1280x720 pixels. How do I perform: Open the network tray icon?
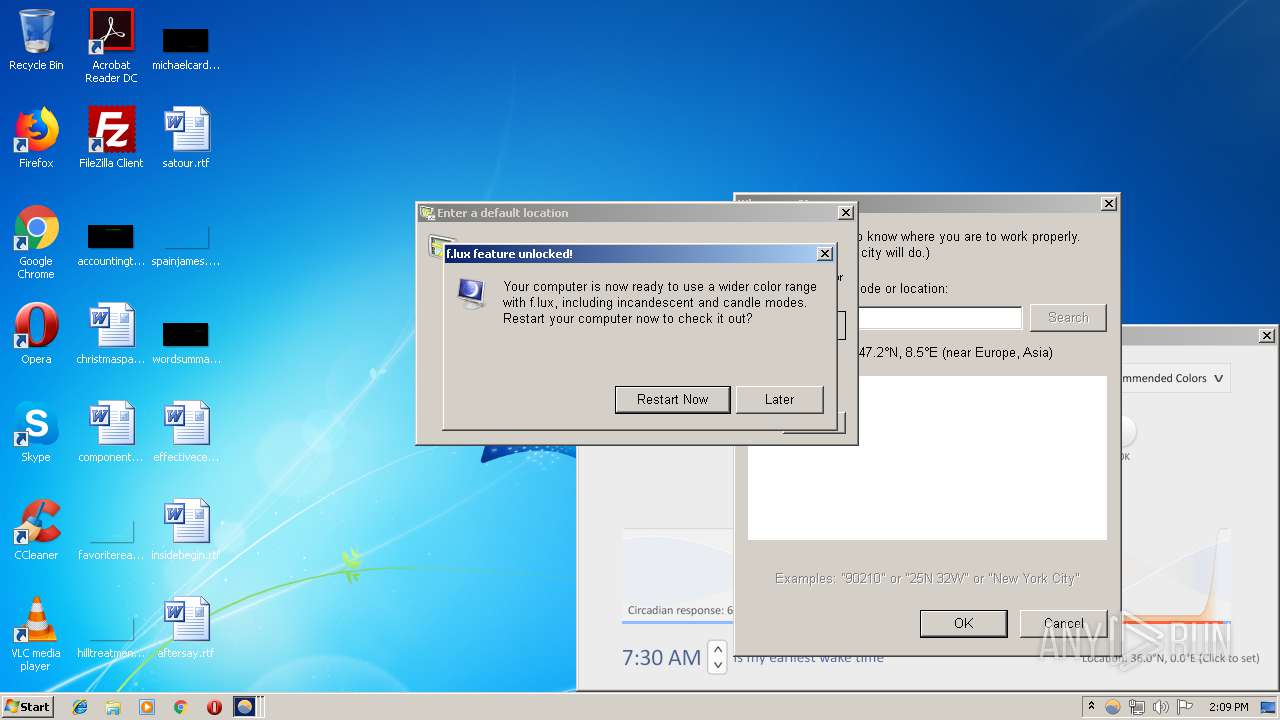[x=1137, y=707]
